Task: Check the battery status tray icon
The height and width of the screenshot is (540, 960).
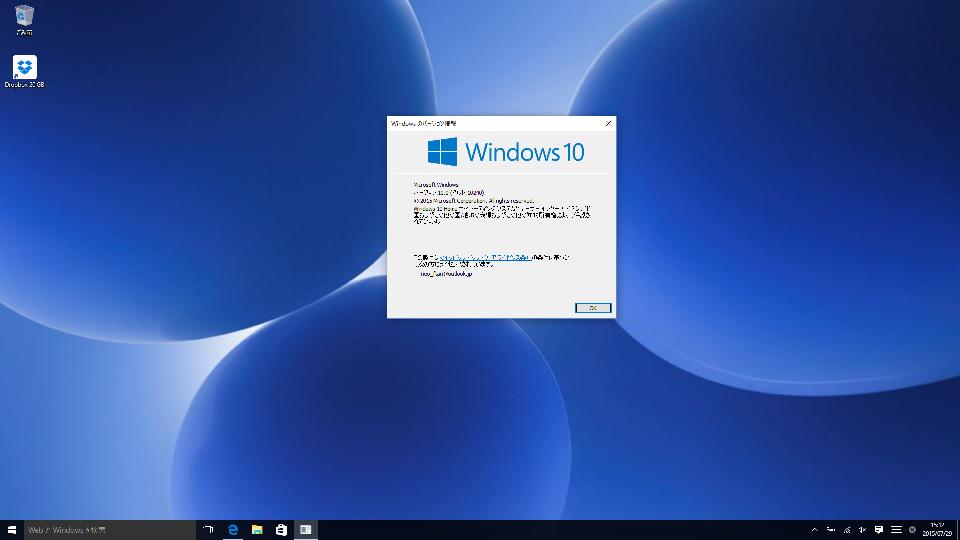Action: click(831, 530)
